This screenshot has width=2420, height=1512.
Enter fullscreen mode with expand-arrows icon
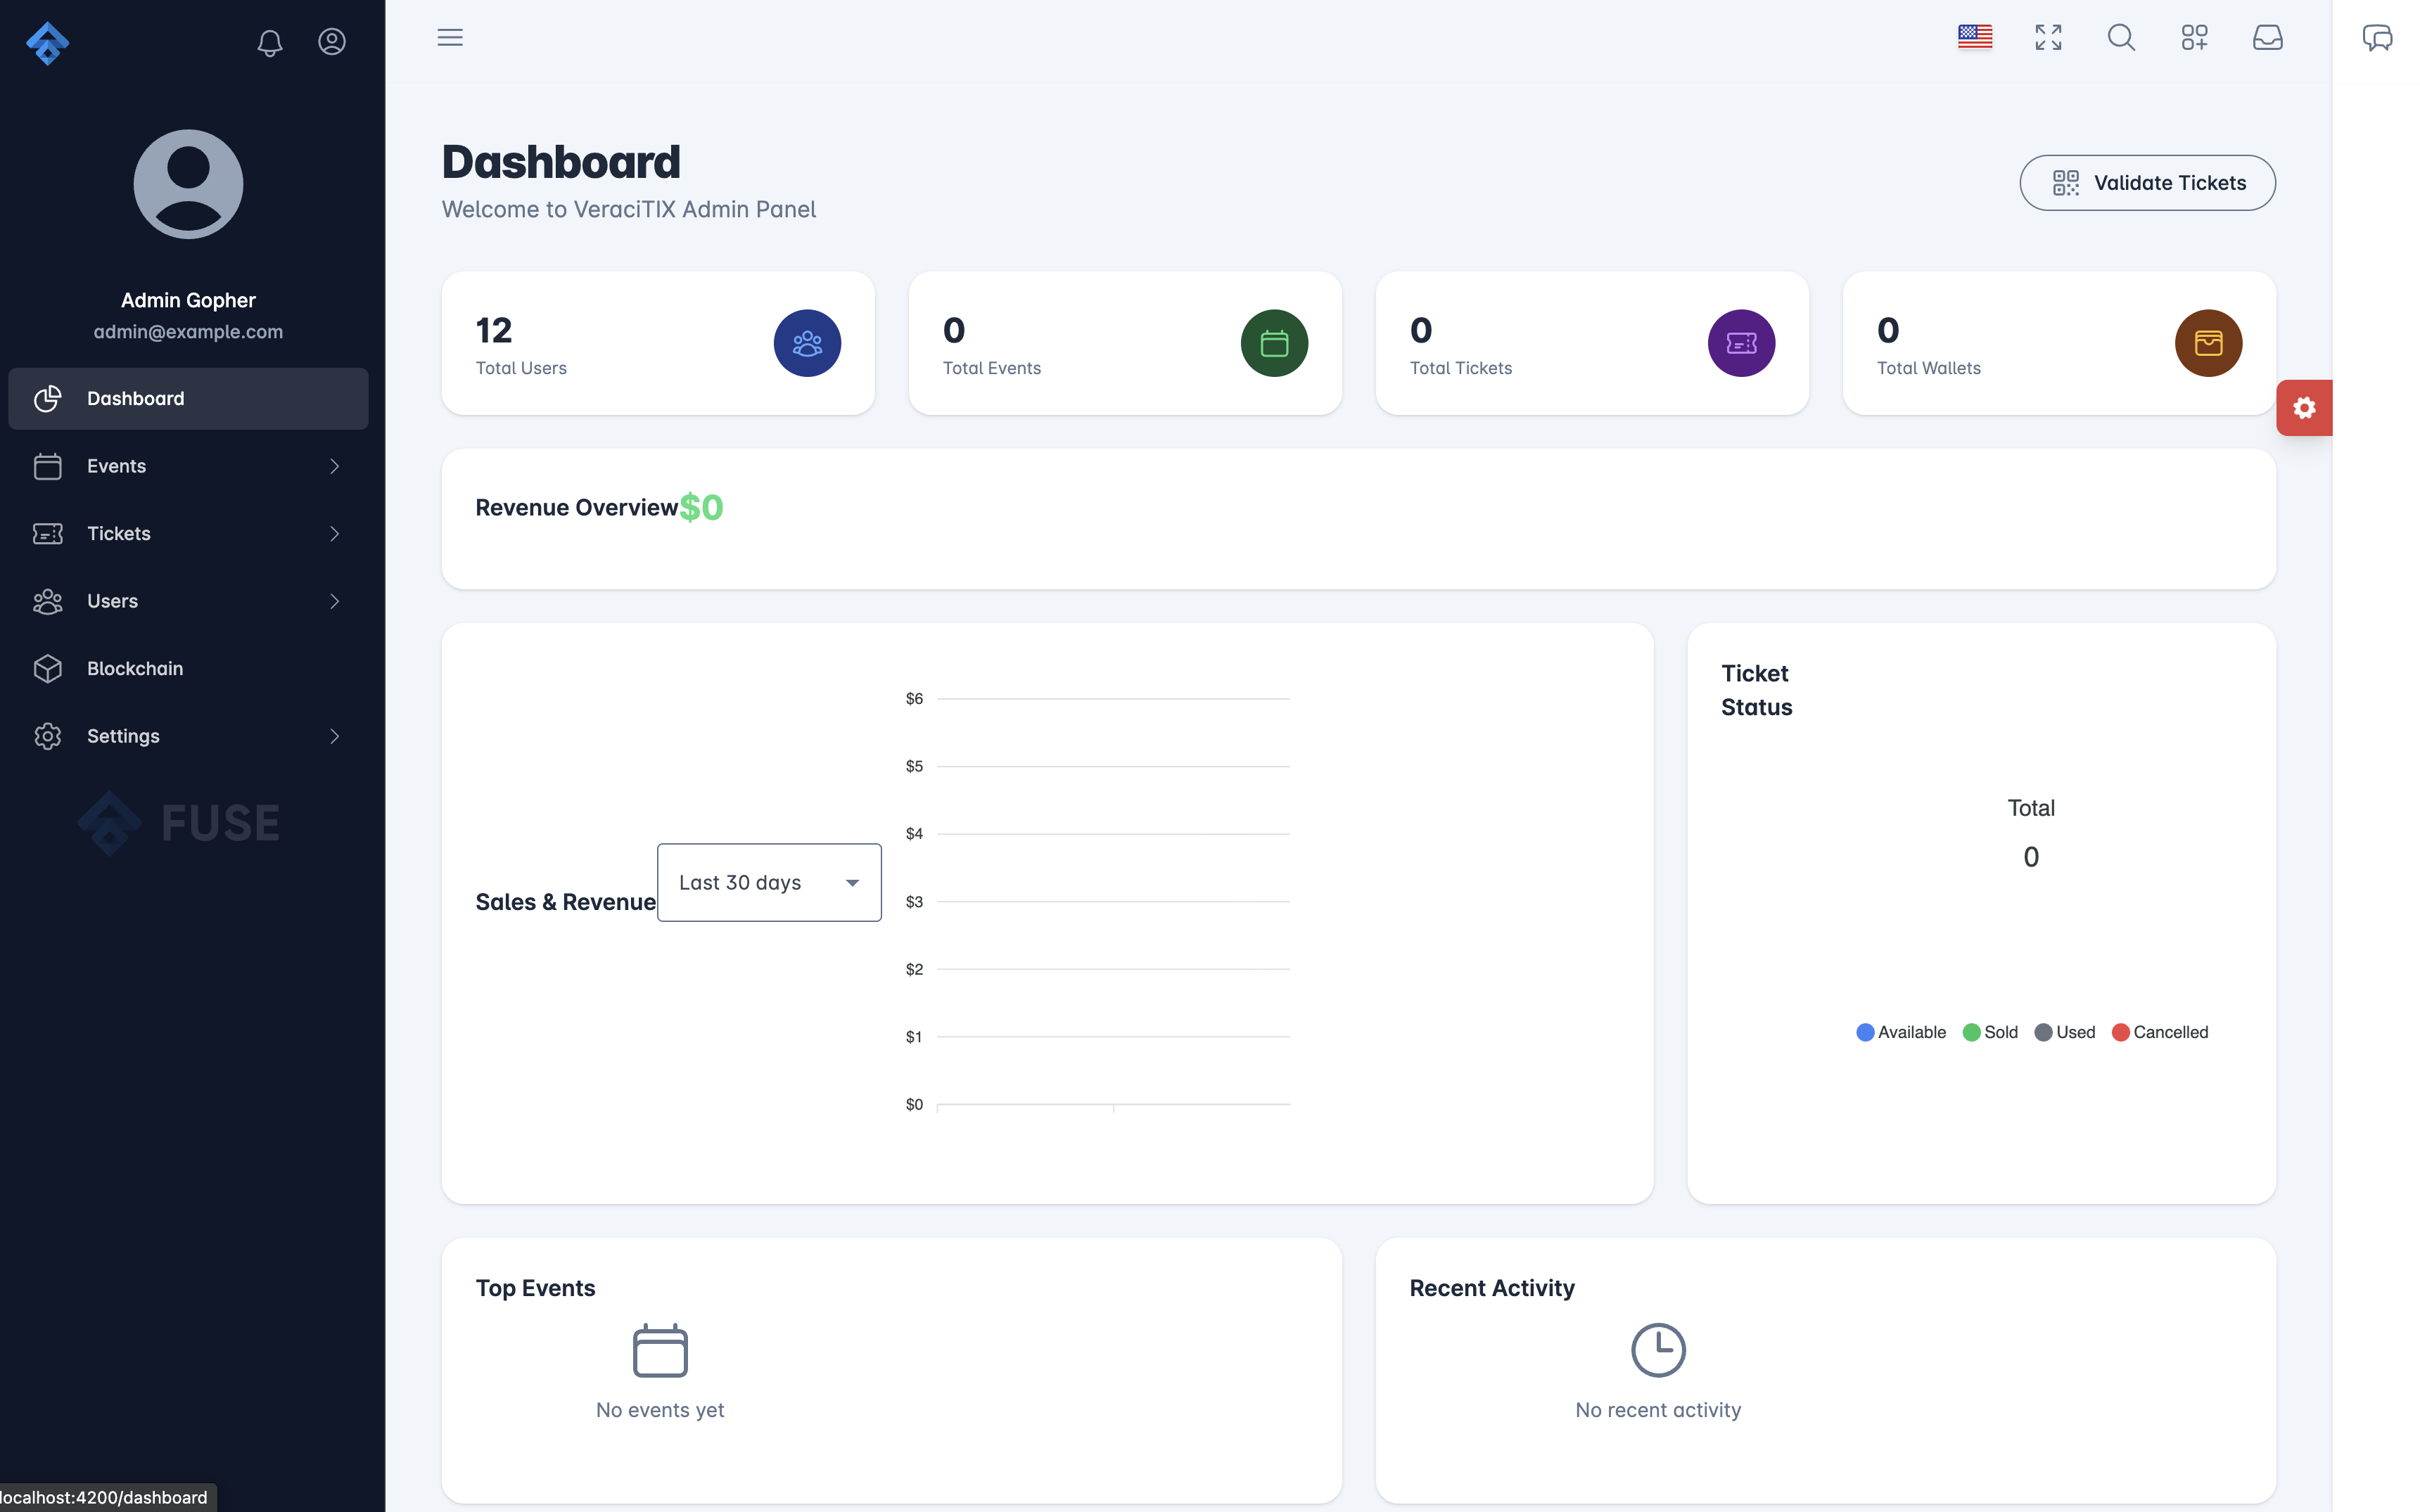click(x=2048, y=37)
